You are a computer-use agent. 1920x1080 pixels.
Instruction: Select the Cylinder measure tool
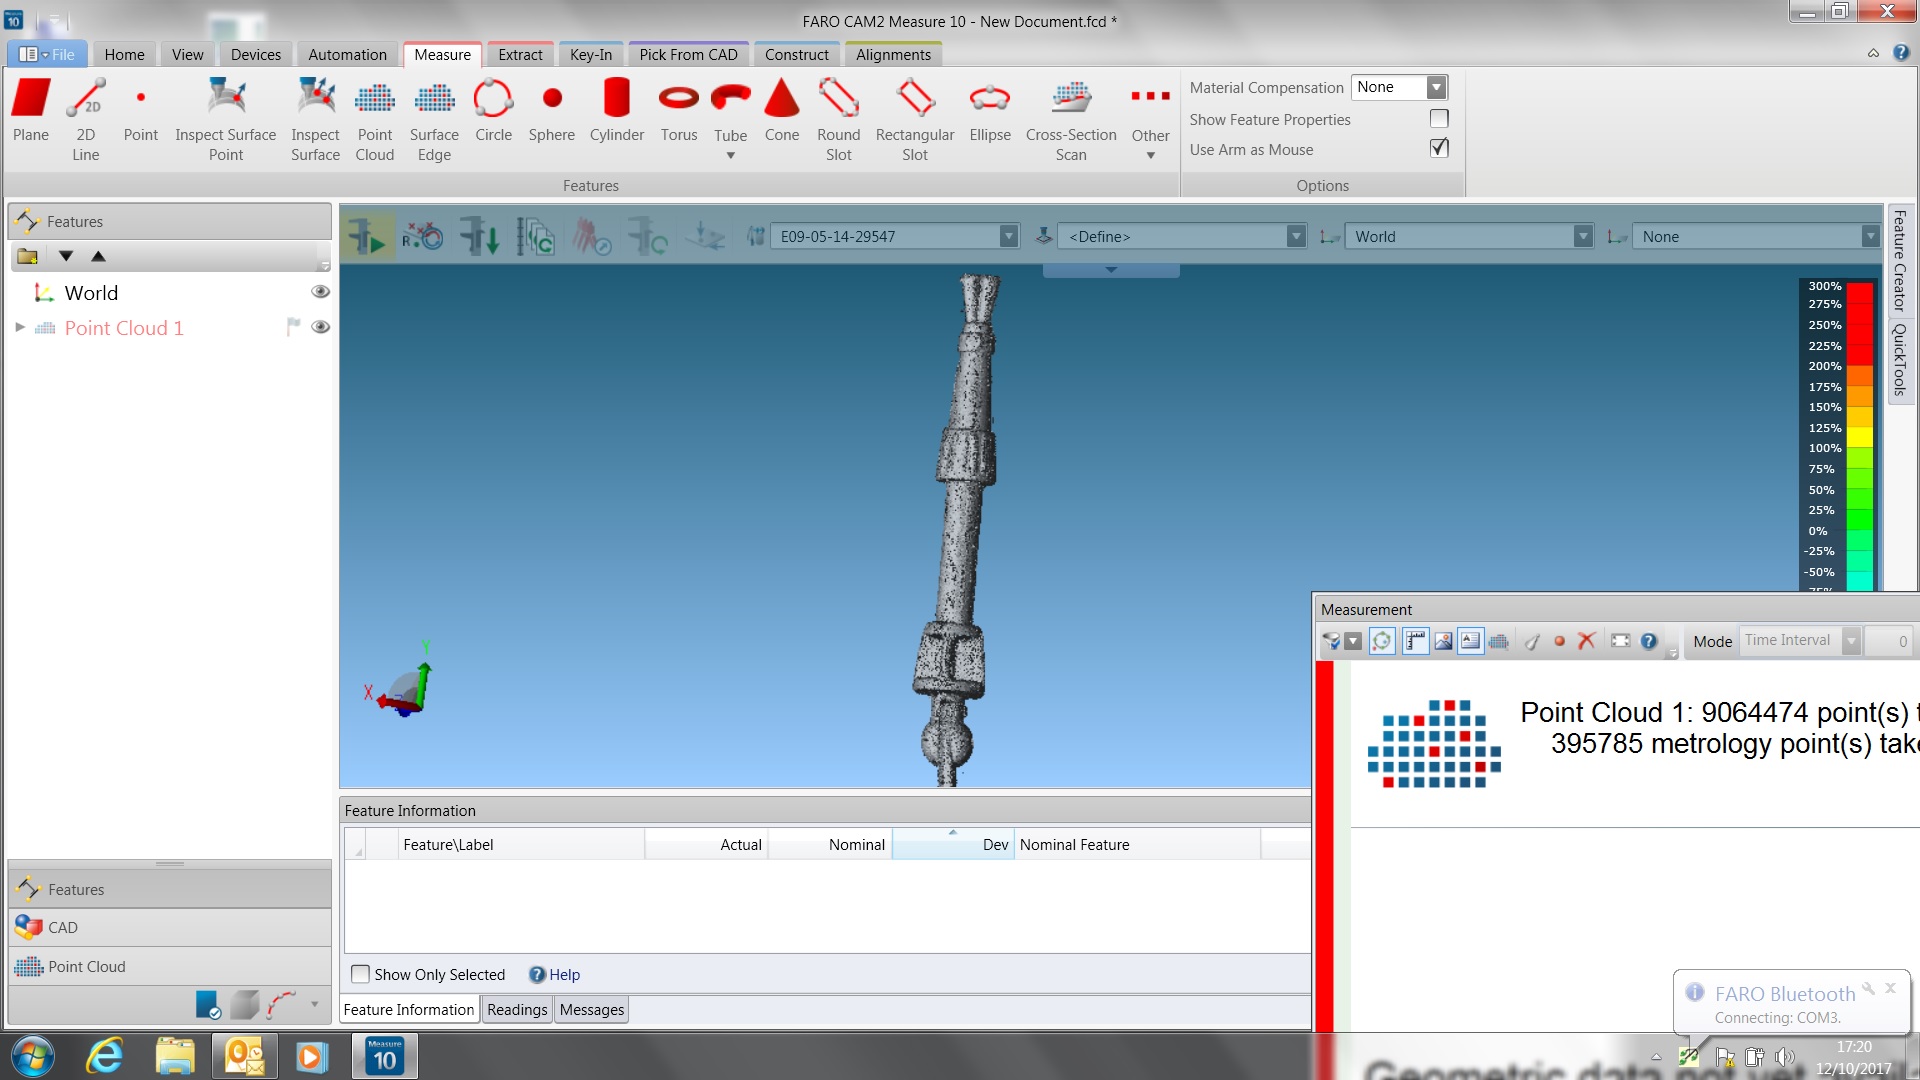pyautogui.click(x=617, y=110)
